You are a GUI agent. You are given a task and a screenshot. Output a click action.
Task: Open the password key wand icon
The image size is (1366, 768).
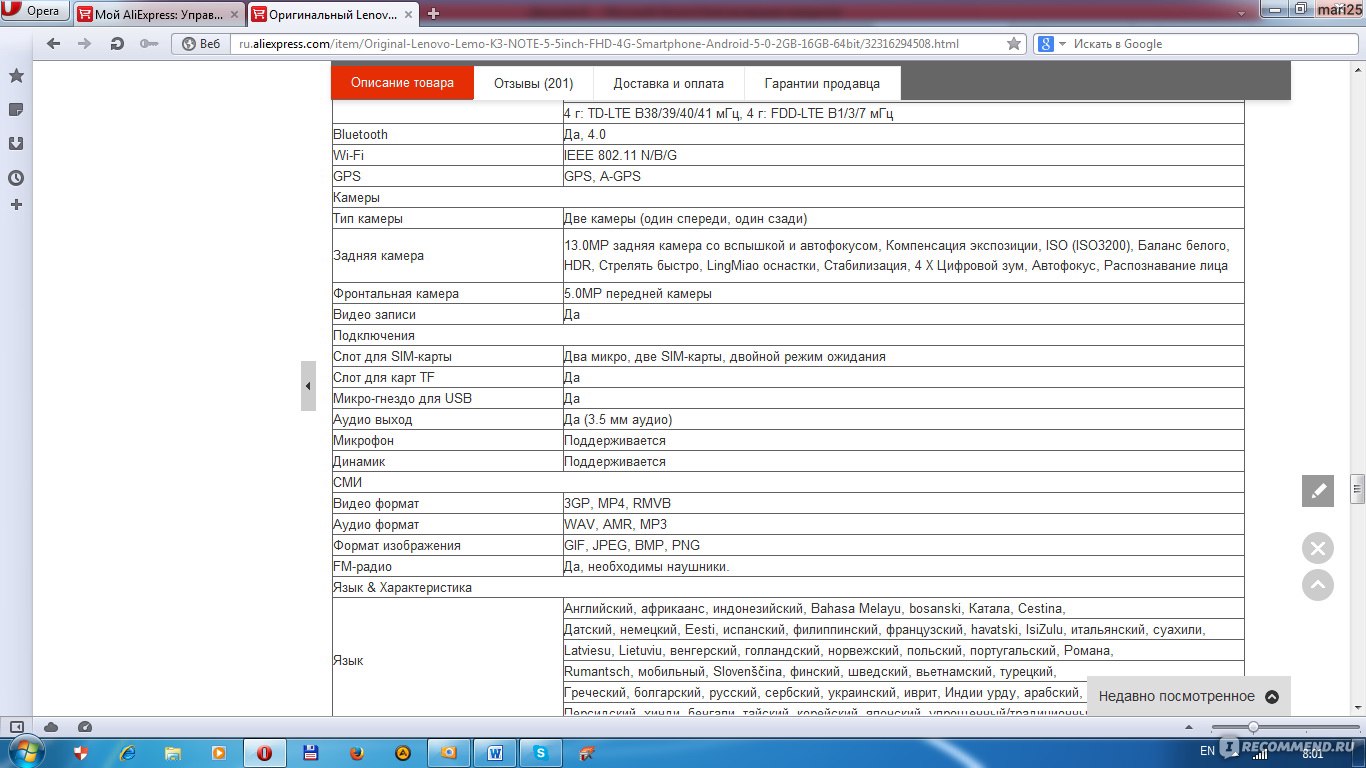point(149,44)
